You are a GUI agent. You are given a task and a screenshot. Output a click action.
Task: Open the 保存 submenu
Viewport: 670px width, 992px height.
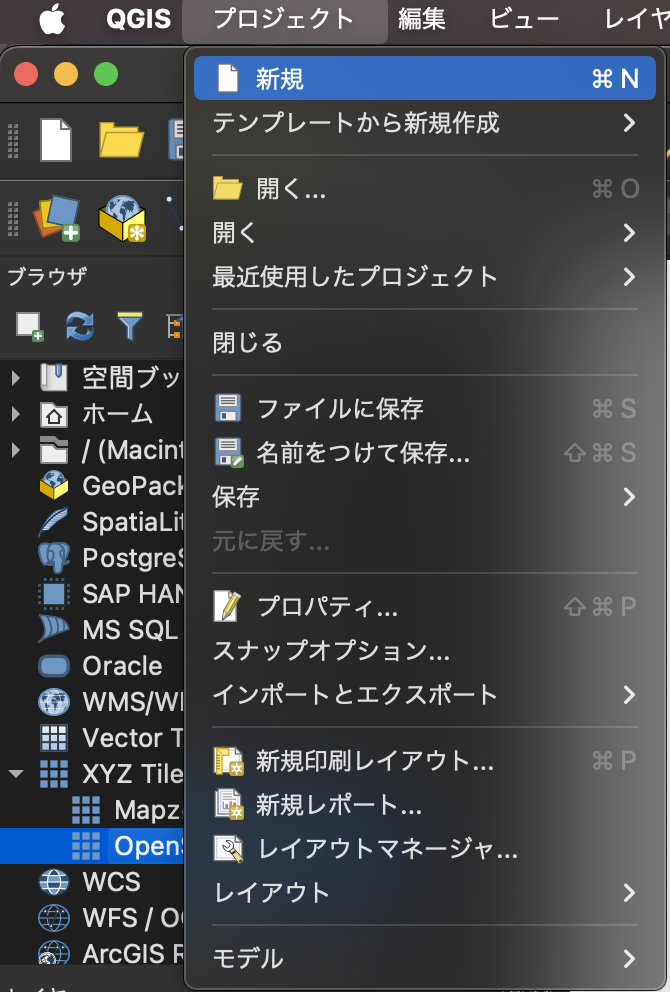point(425,497)
